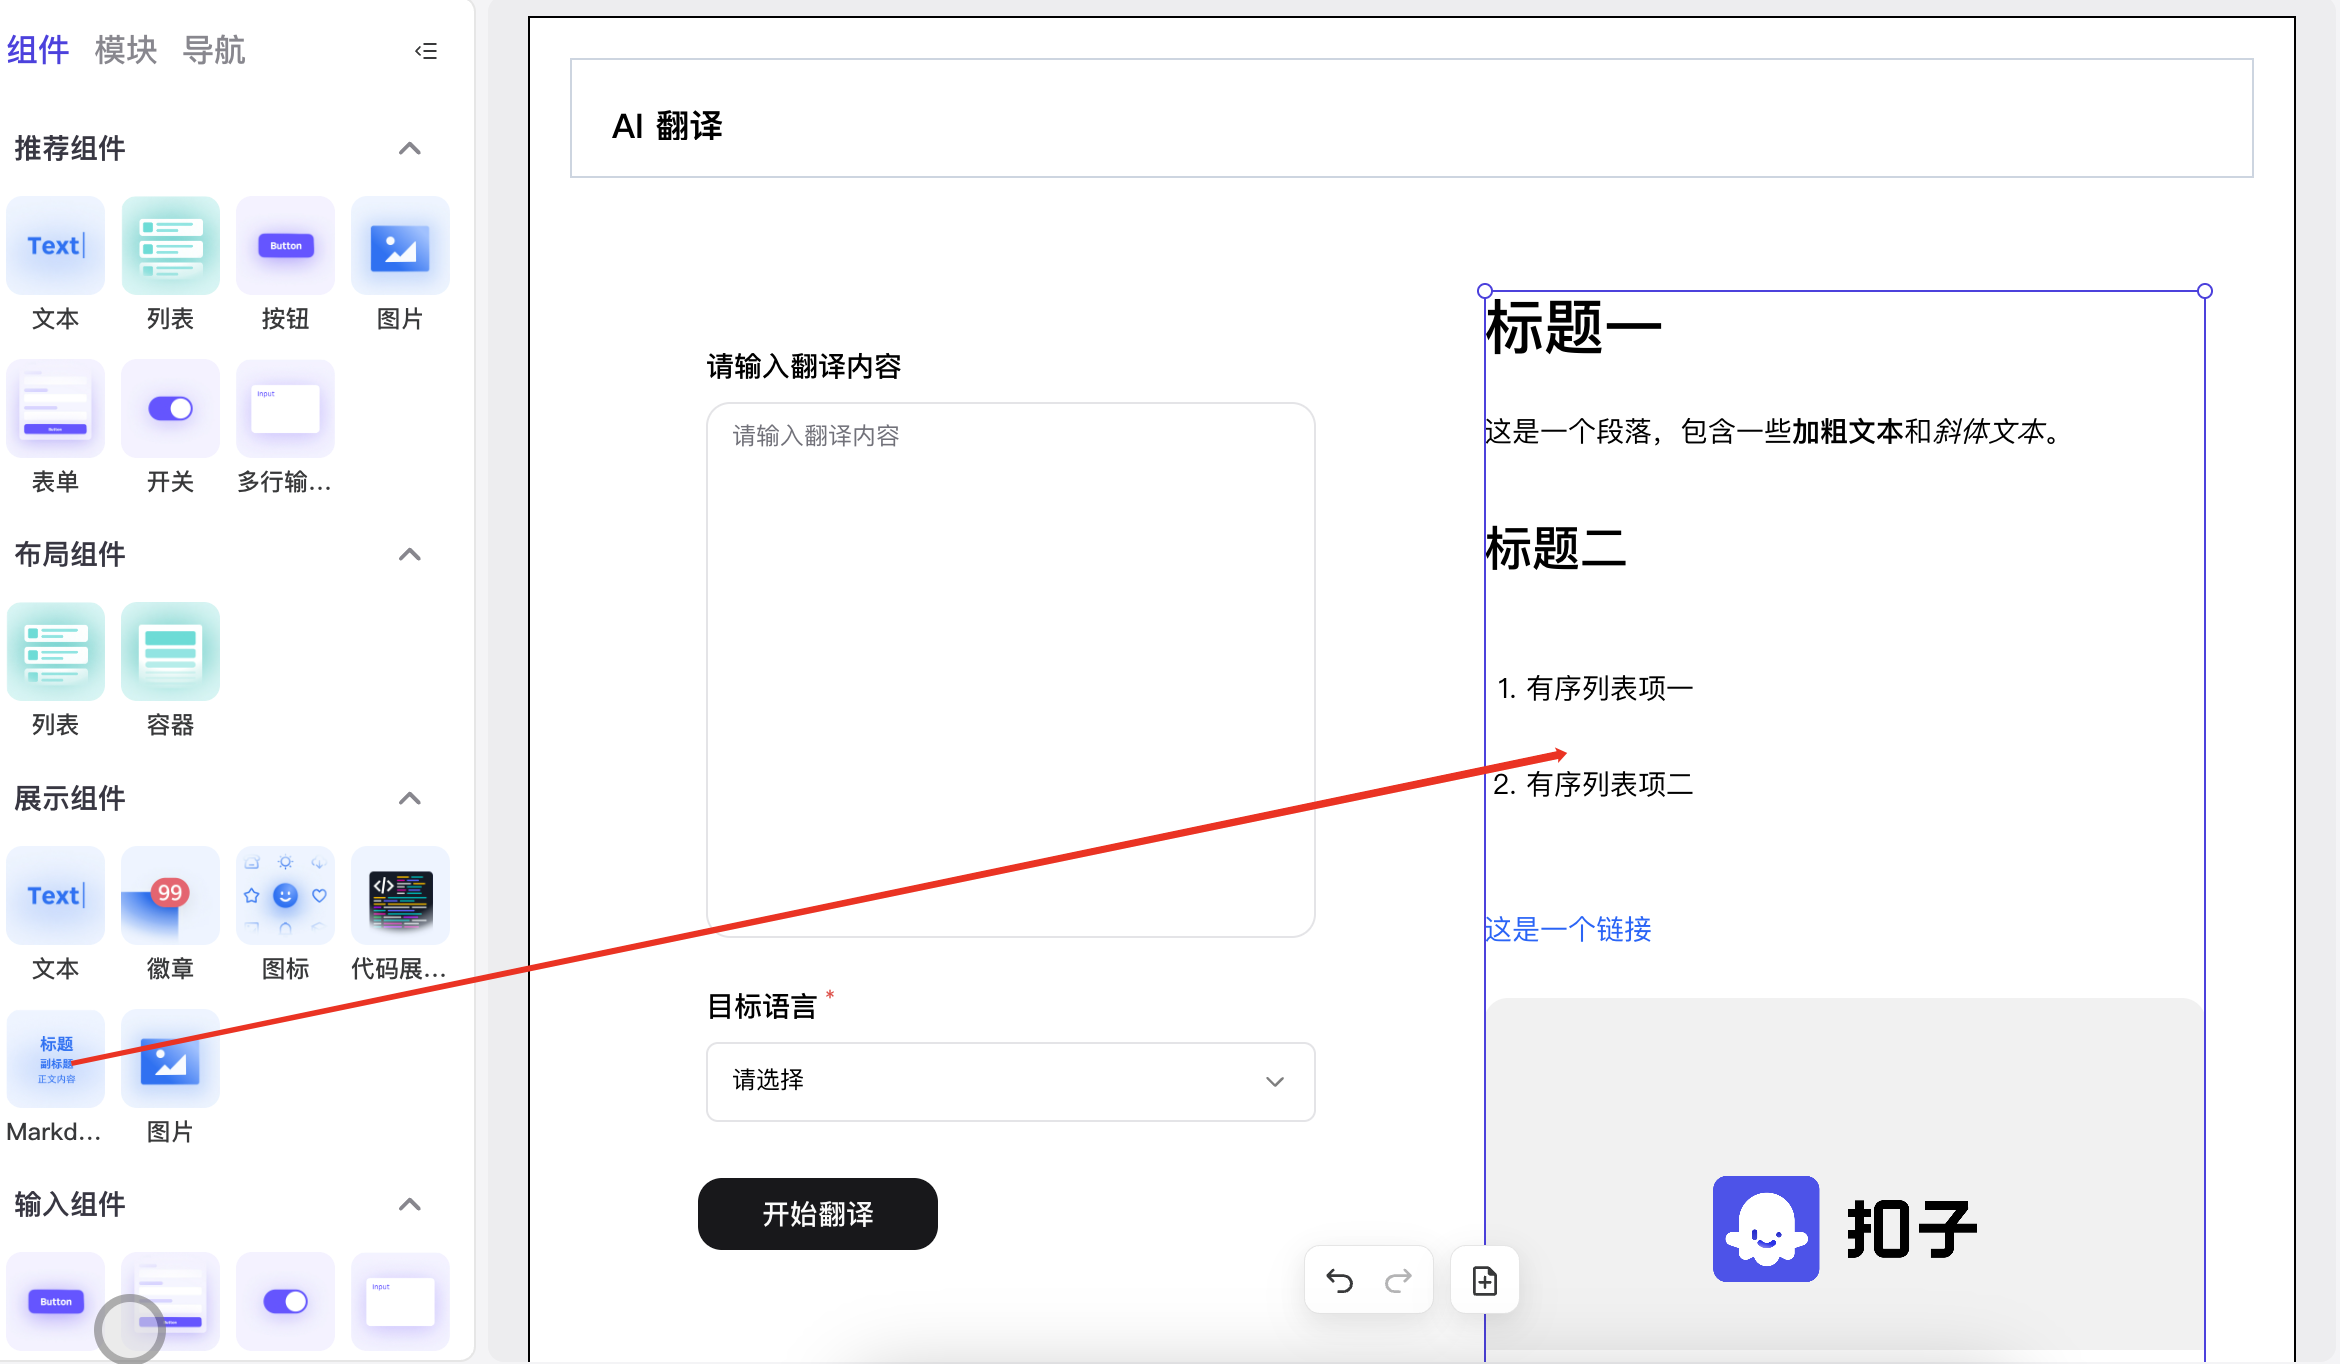Switch to the 组件 tab
This screenshot has width=2340, height=1364.
[x=37, y=49]
